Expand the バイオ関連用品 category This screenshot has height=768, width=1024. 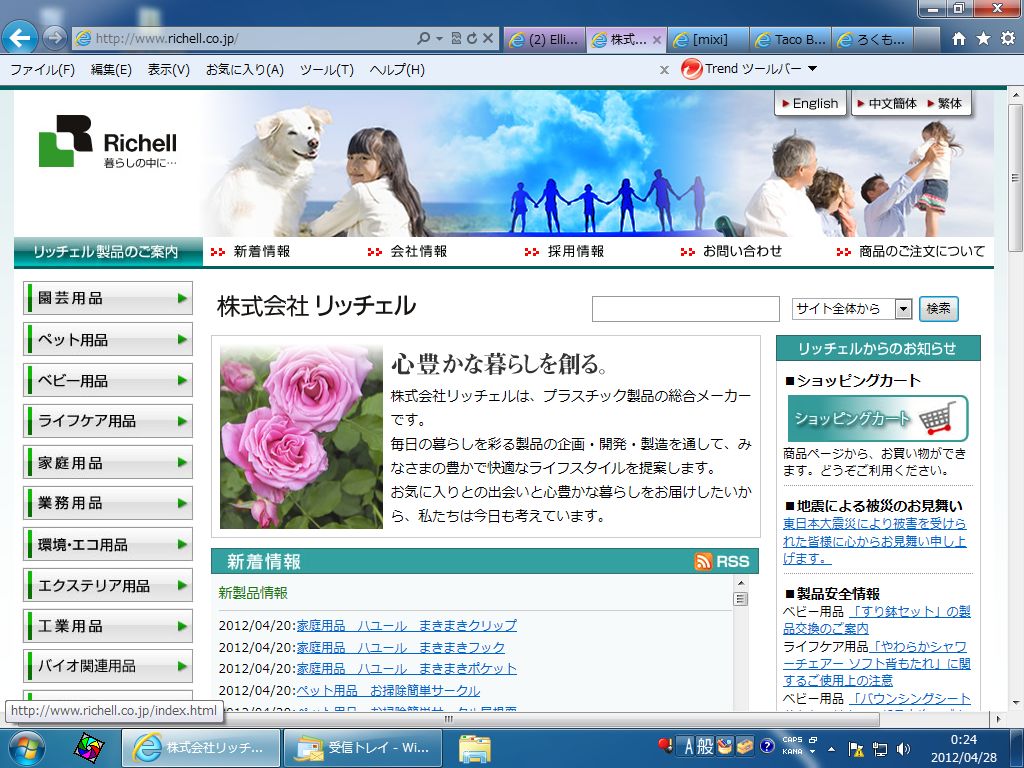108,665
